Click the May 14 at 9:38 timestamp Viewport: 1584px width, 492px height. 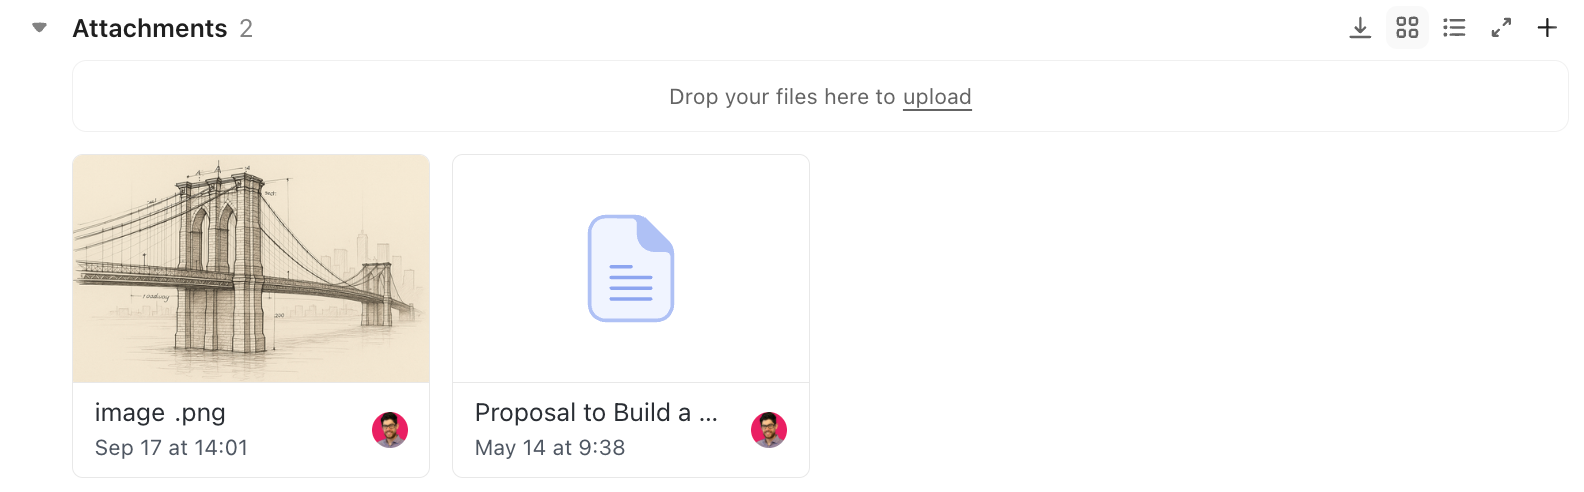[550, 448]
